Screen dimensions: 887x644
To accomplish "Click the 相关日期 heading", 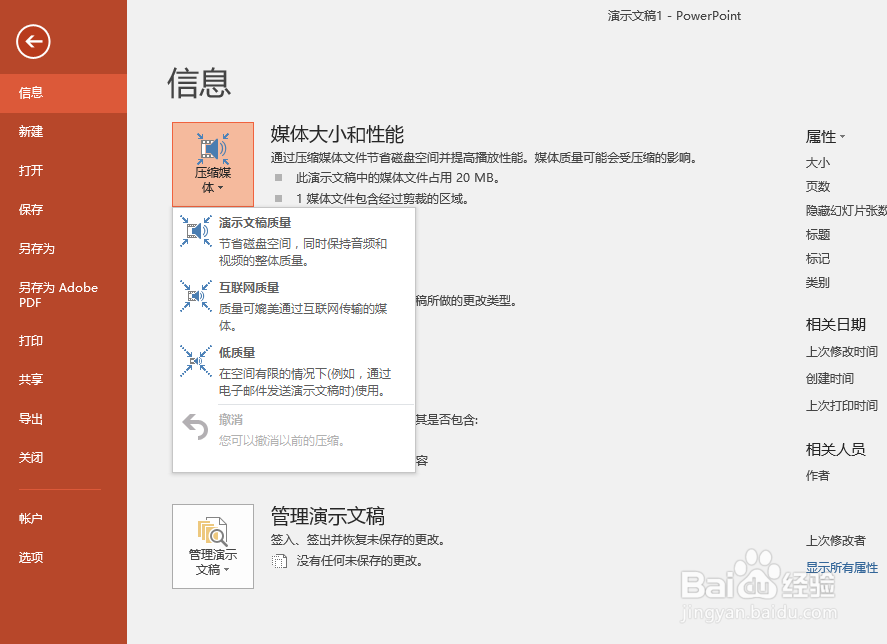I will coord(836,325).
